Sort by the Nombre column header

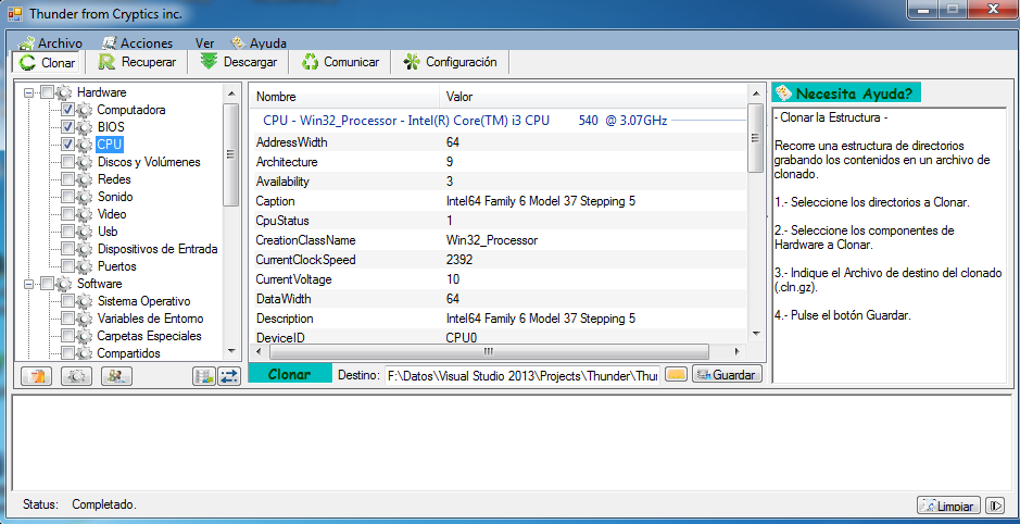pyautogui.click(x=344, y=97)
